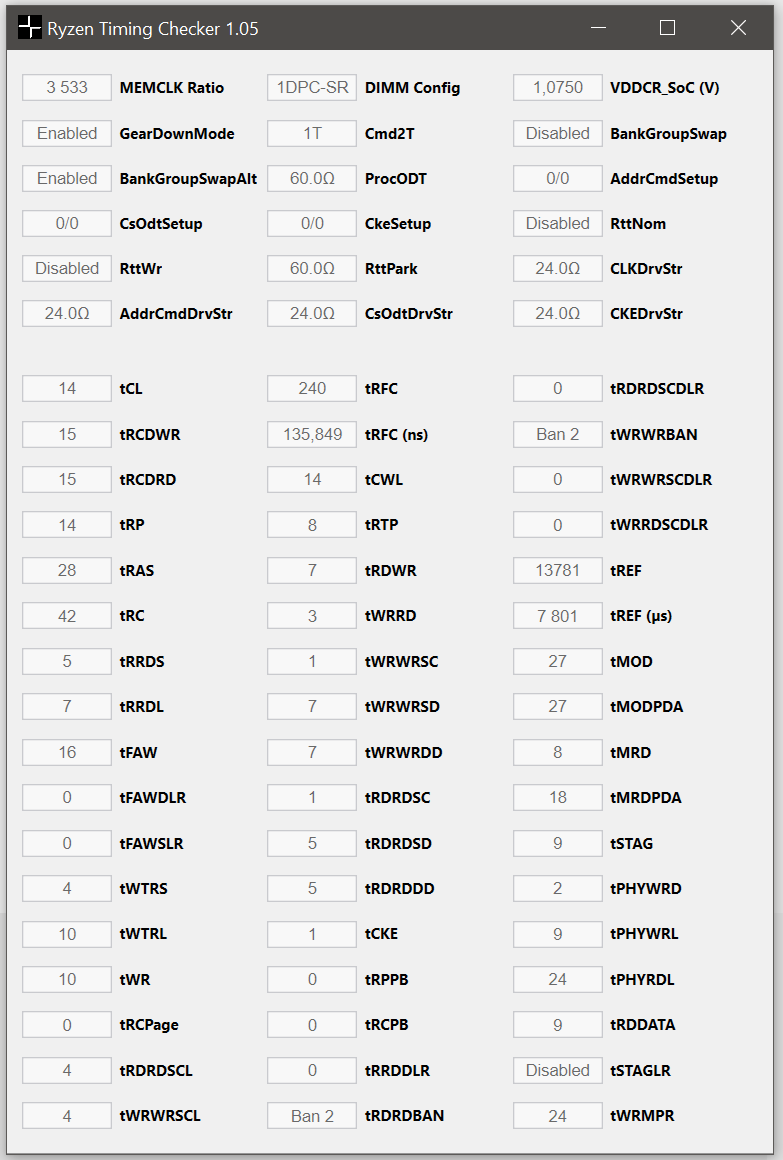
Task: Click the CLKDrvStr 24.0Ω field
Action: pos(558,269)
